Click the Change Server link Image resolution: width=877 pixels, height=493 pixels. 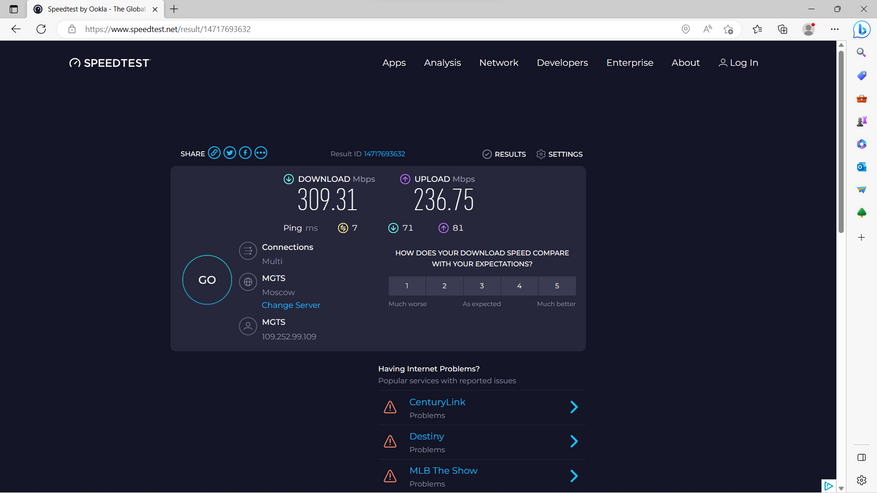pos(291,305)
